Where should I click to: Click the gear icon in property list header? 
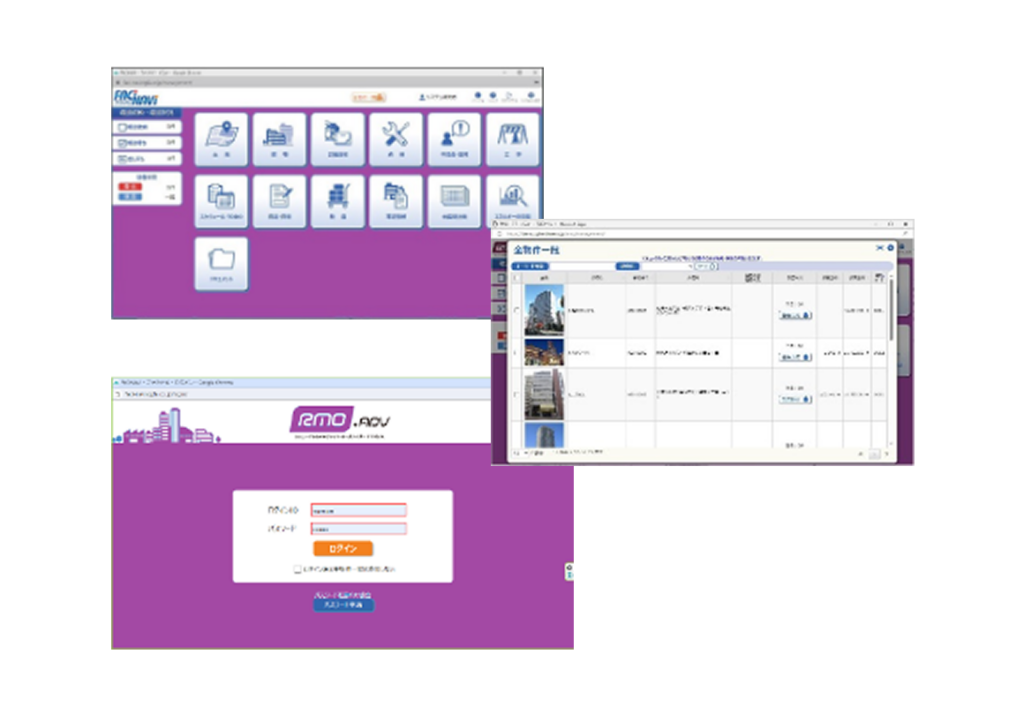point(890,248)
